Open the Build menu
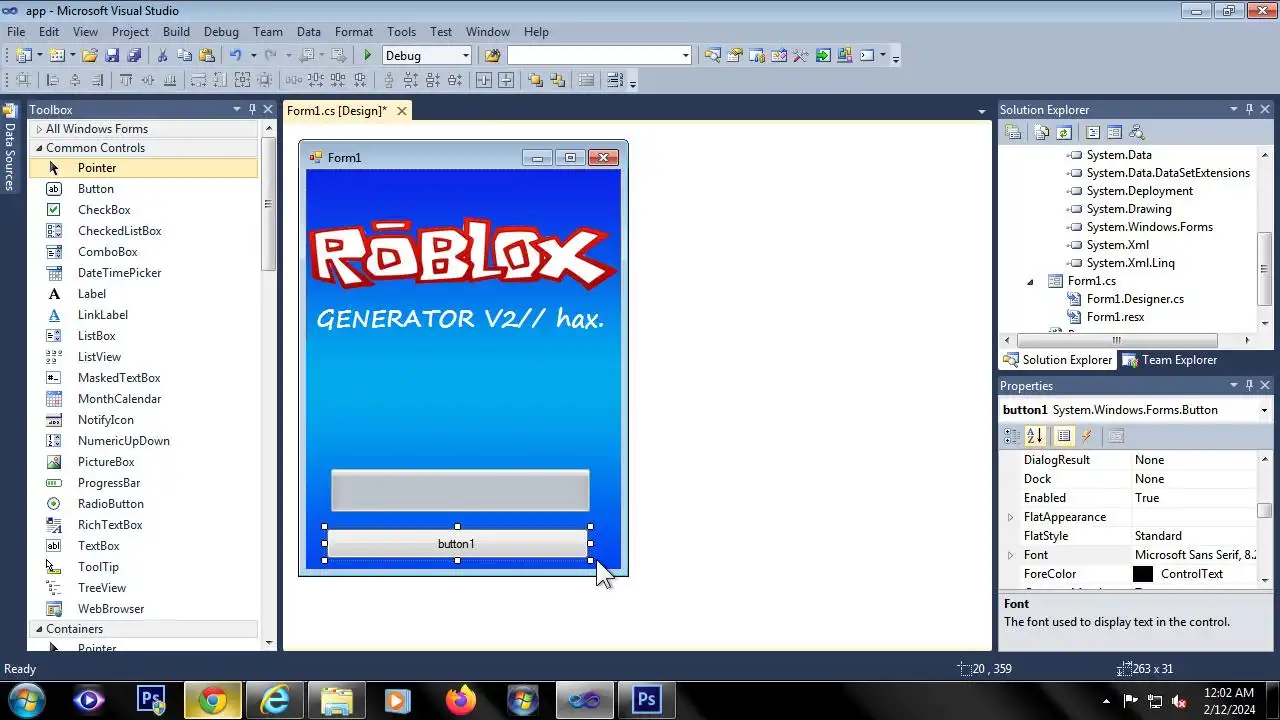This screenshot has width=1280, height=720. (176, 31)
